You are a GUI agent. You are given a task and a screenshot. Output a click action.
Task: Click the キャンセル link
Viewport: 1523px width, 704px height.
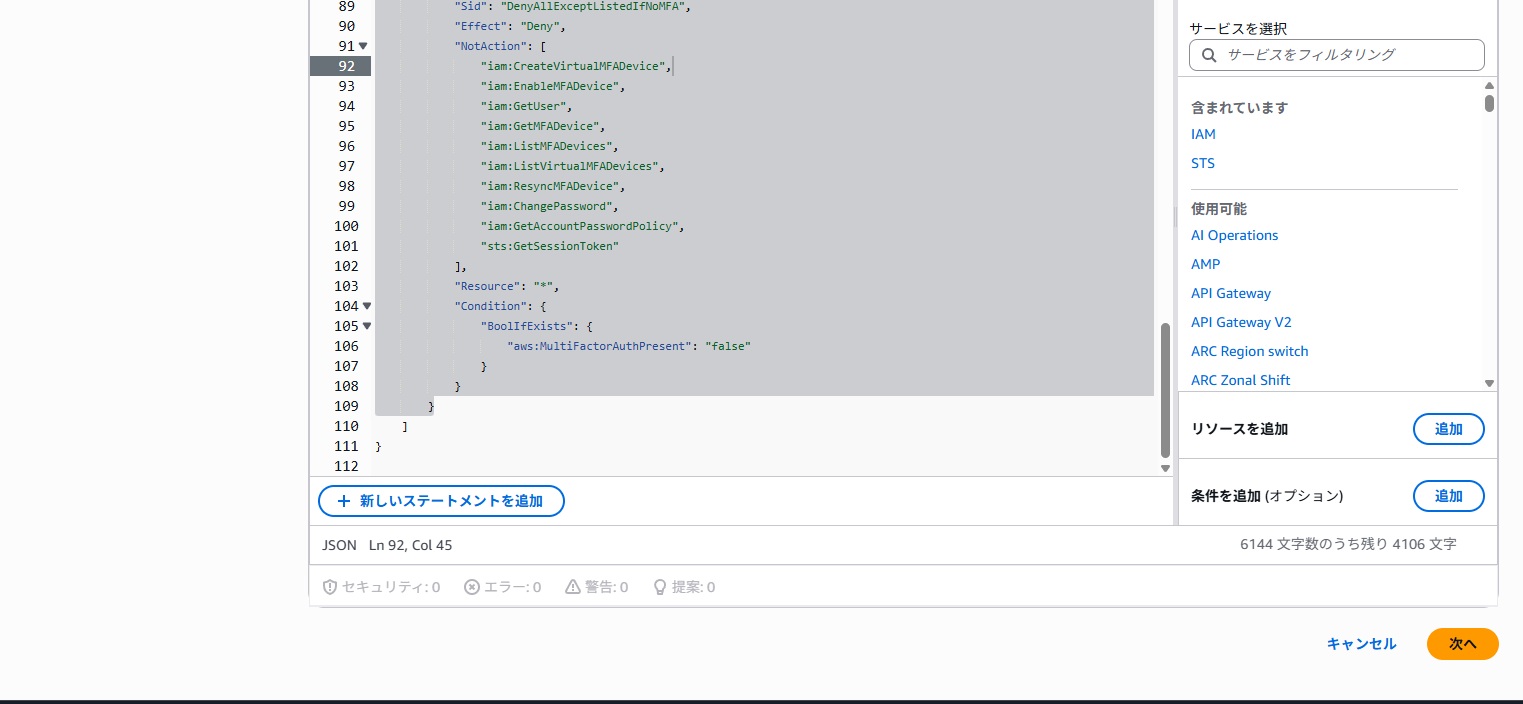click(1360, 644)
